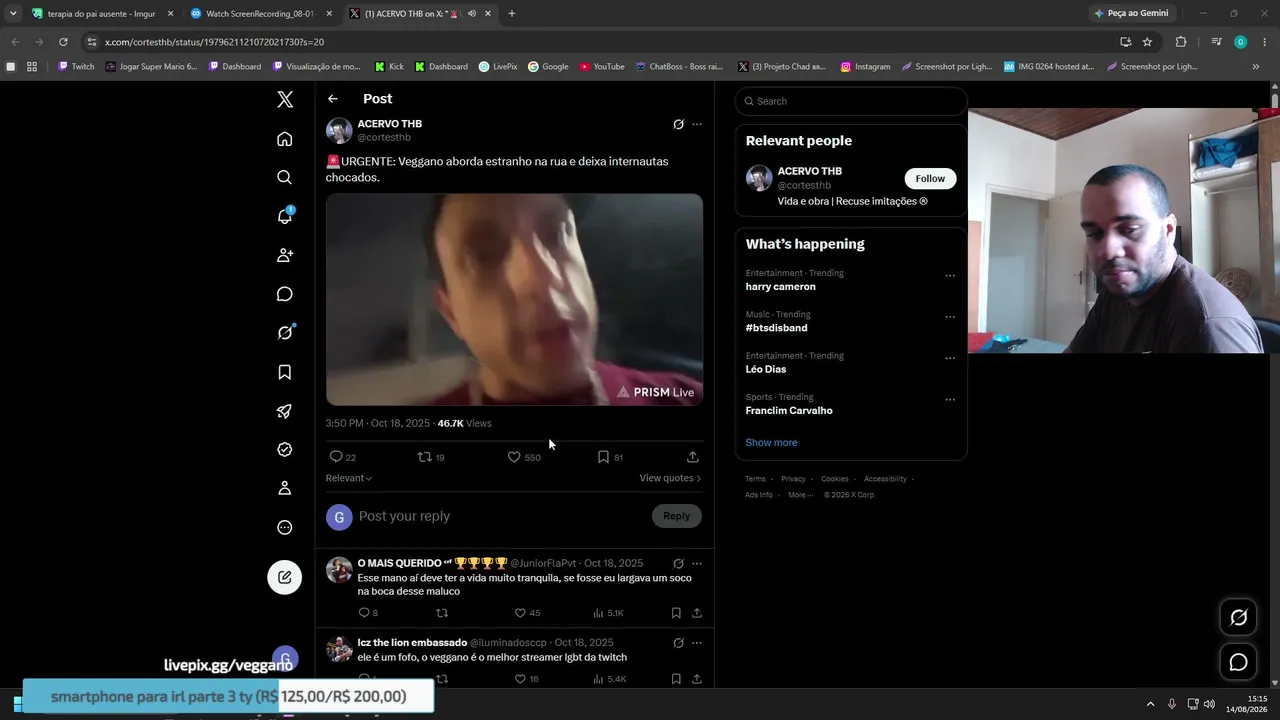The image size is (1280, 720).
Task: Open the YouTube bookmark
Action: click(602, 67)
